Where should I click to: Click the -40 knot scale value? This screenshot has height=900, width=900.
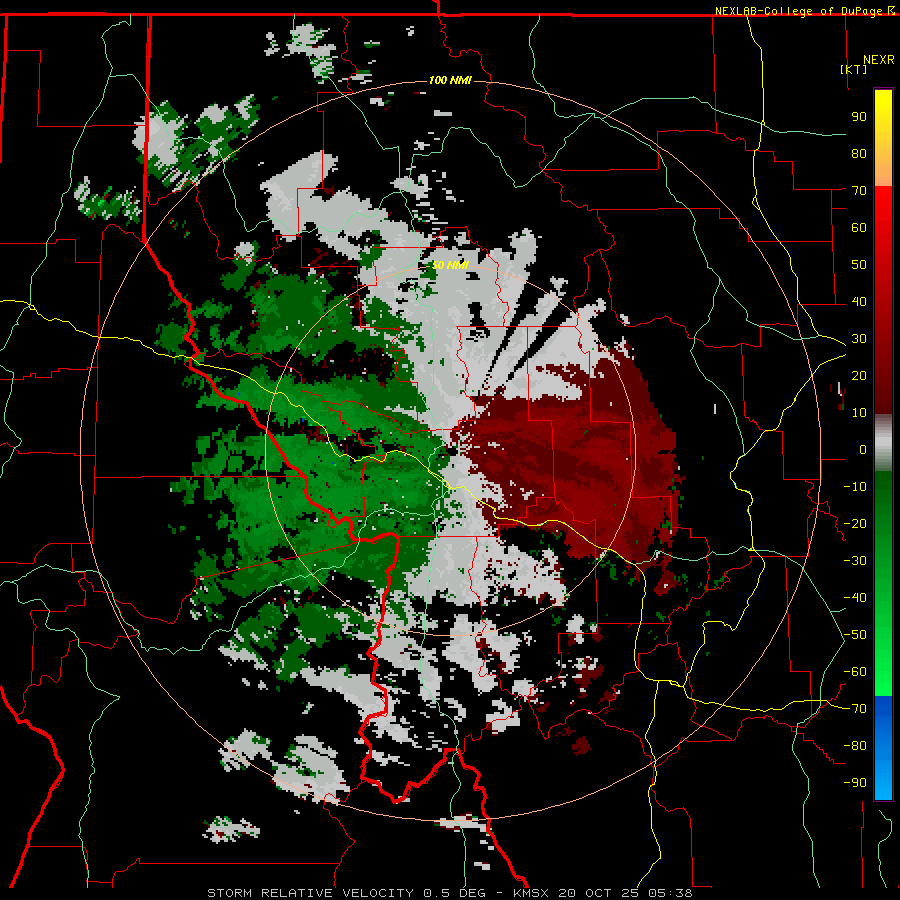[x=855, y=598]
